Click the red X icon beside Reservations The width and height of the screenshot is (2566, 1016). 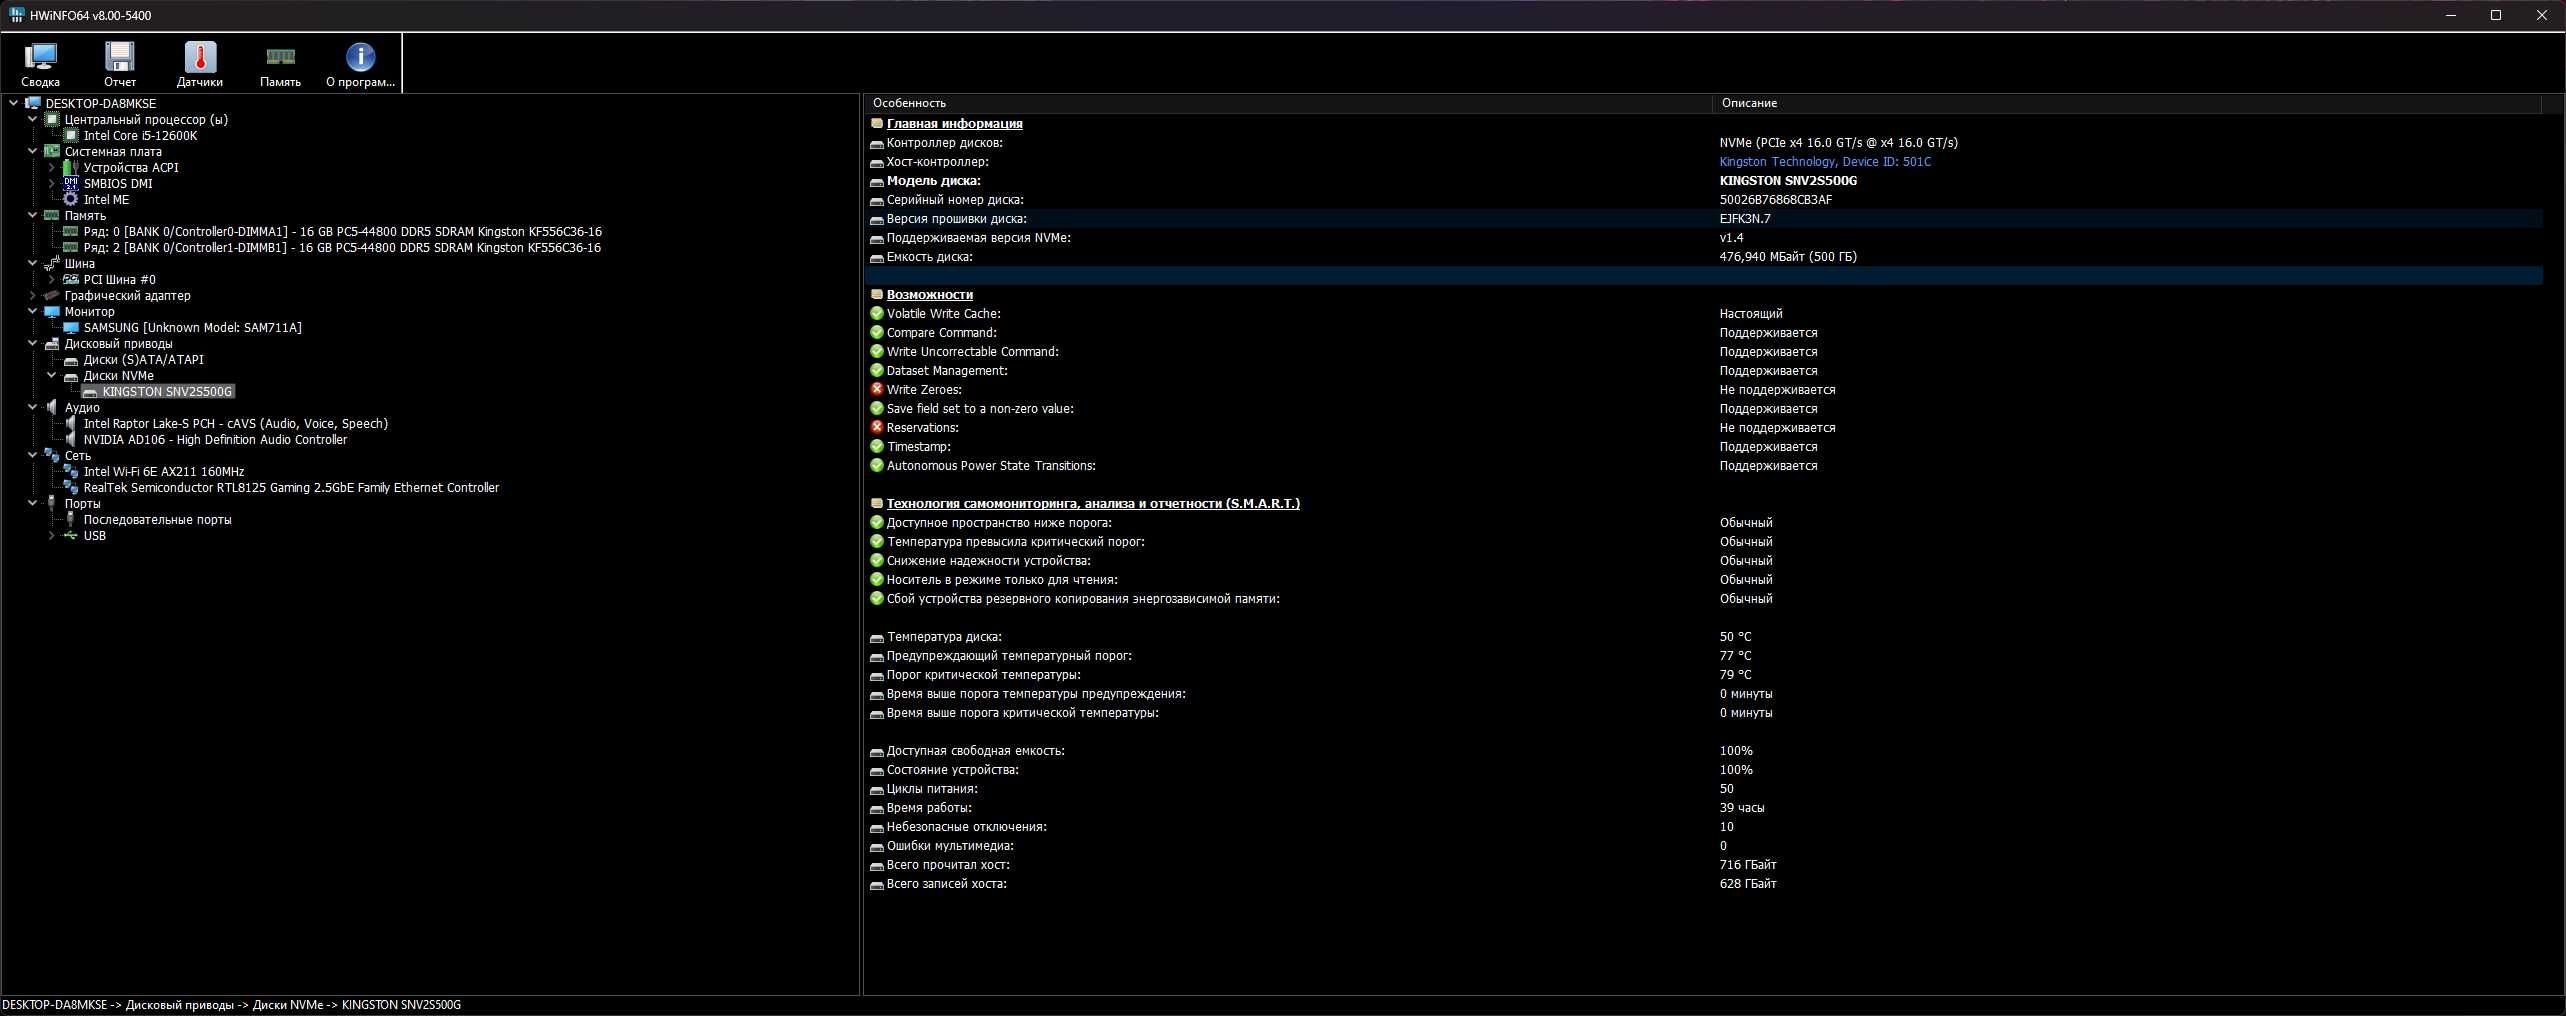[877, 427]
